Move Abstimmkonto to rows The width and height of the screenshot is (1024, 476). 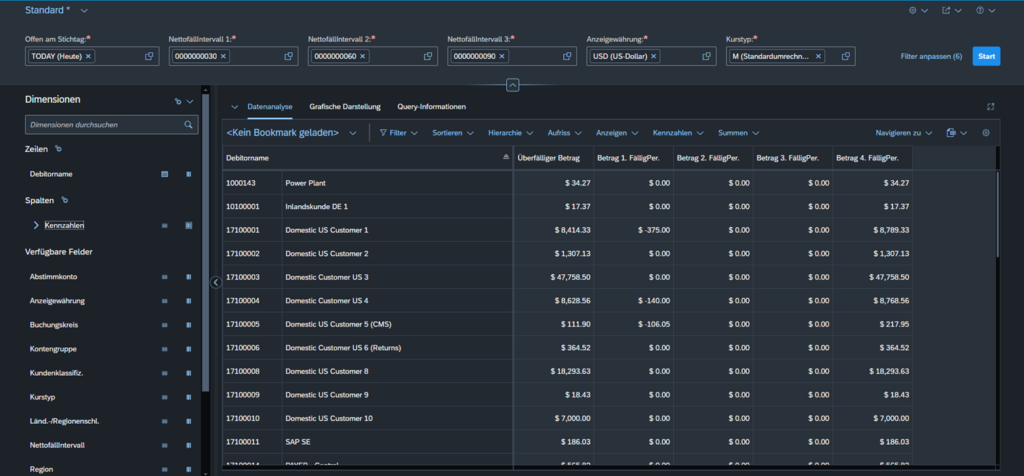(165, 277)
